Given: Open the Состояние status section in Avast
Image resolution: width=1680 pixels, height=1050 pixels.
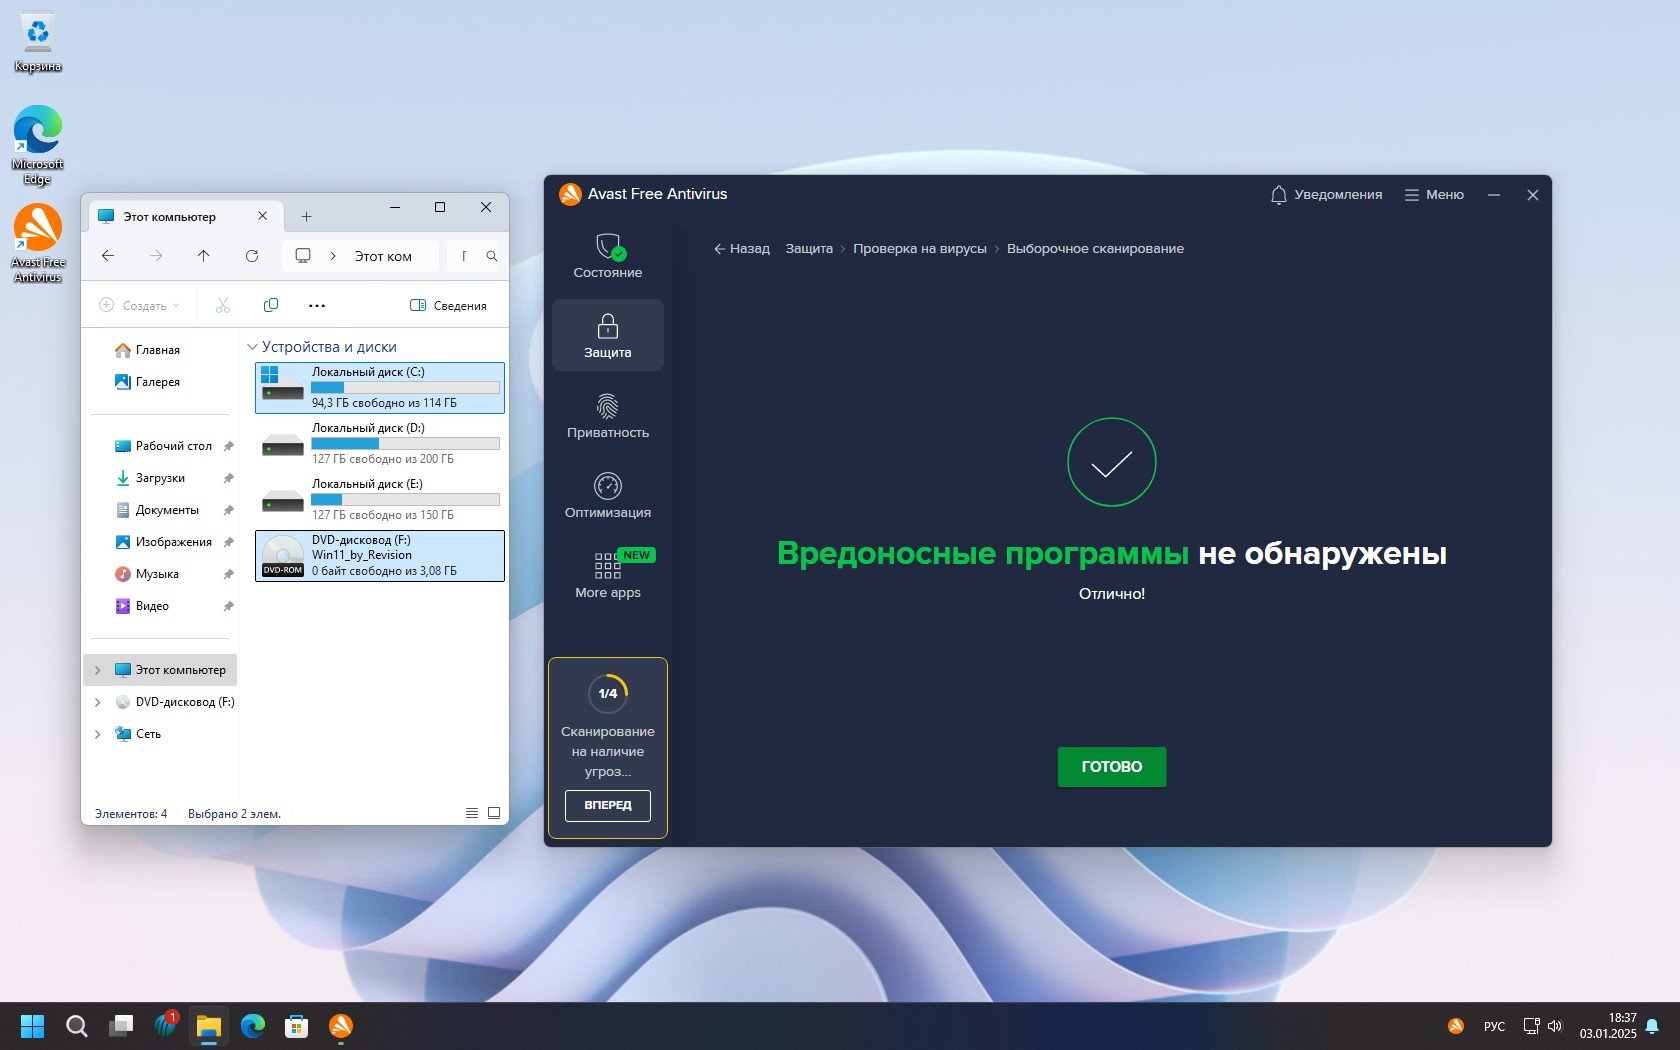Looking at the screenshot, I should pos(607,256).
